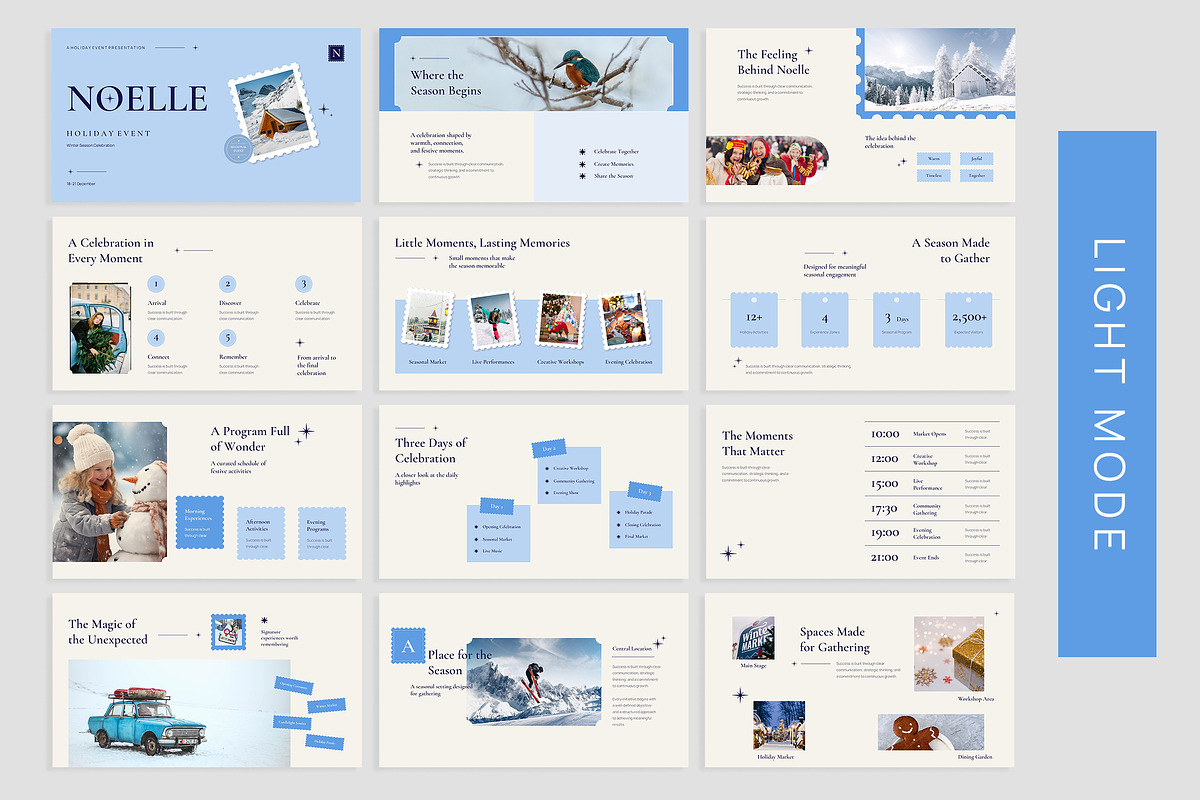Click the Central Location heading
The width and height of the screenshot is (1200, 800).
(x=632, y=649)
